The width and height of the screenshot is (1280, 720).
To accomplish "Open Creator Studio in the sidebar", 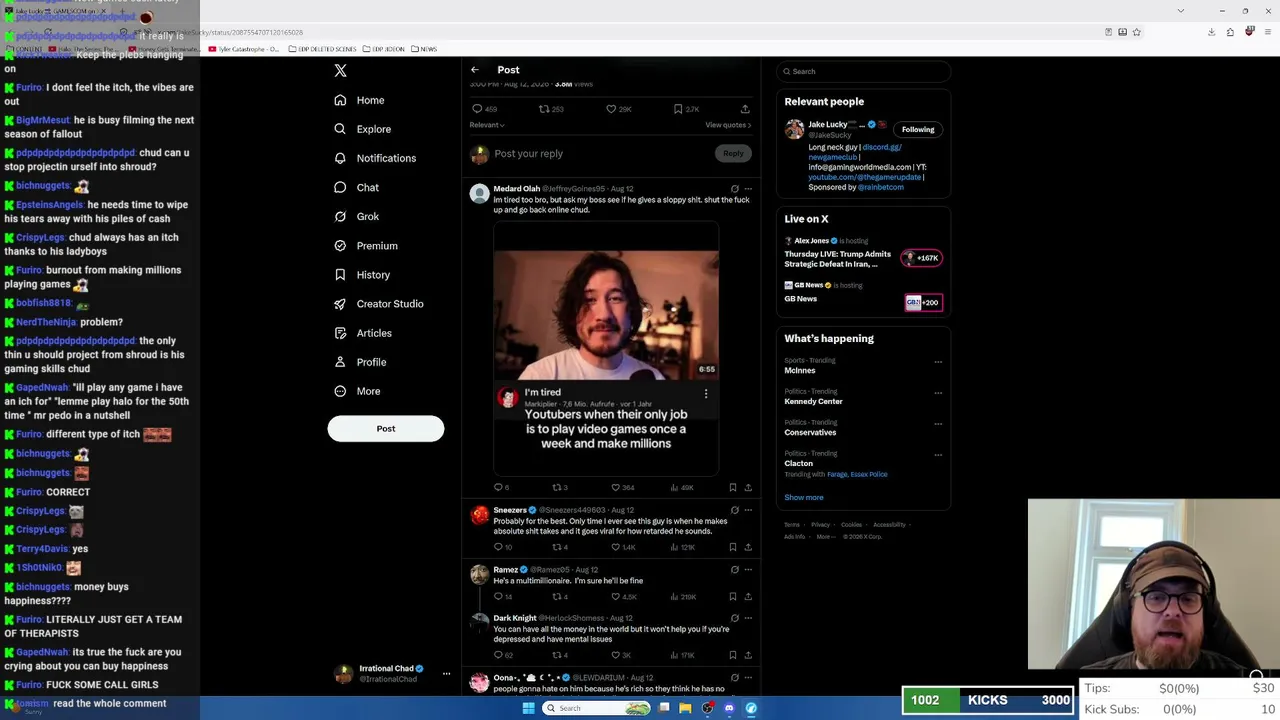I will click(x=378, y=304).
